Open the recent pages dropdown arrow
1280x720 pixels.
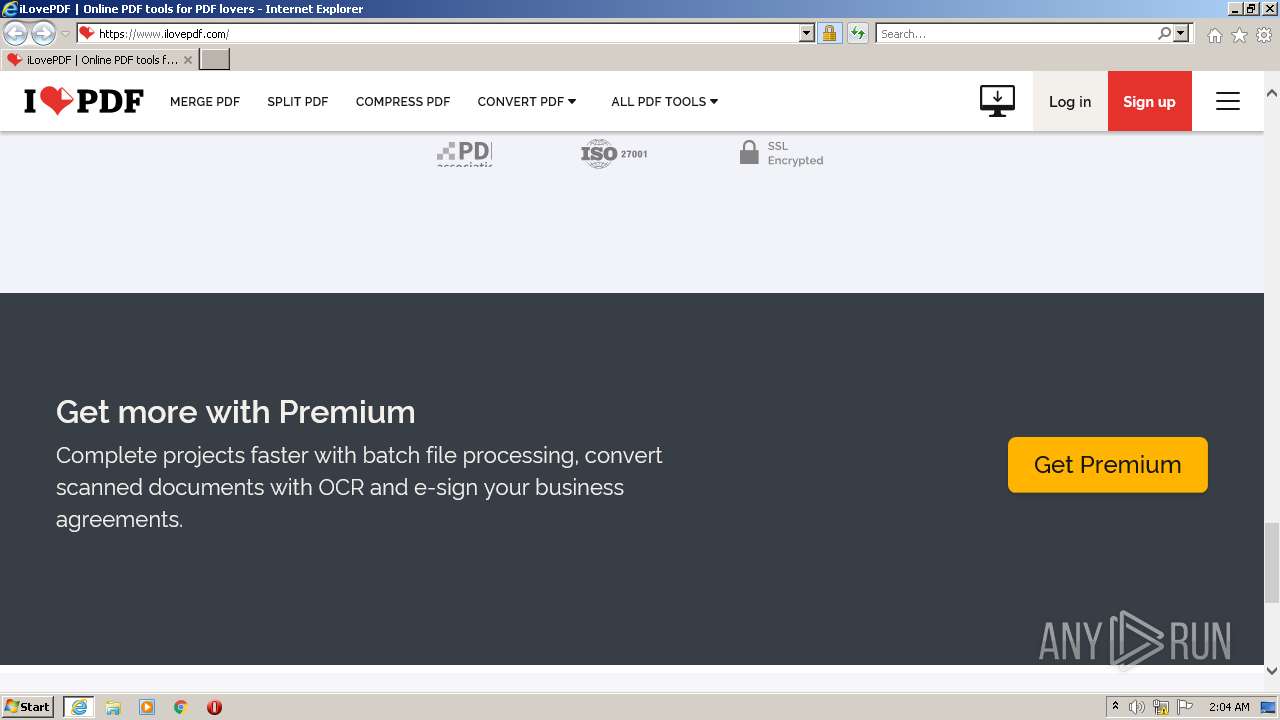point(65,34)
